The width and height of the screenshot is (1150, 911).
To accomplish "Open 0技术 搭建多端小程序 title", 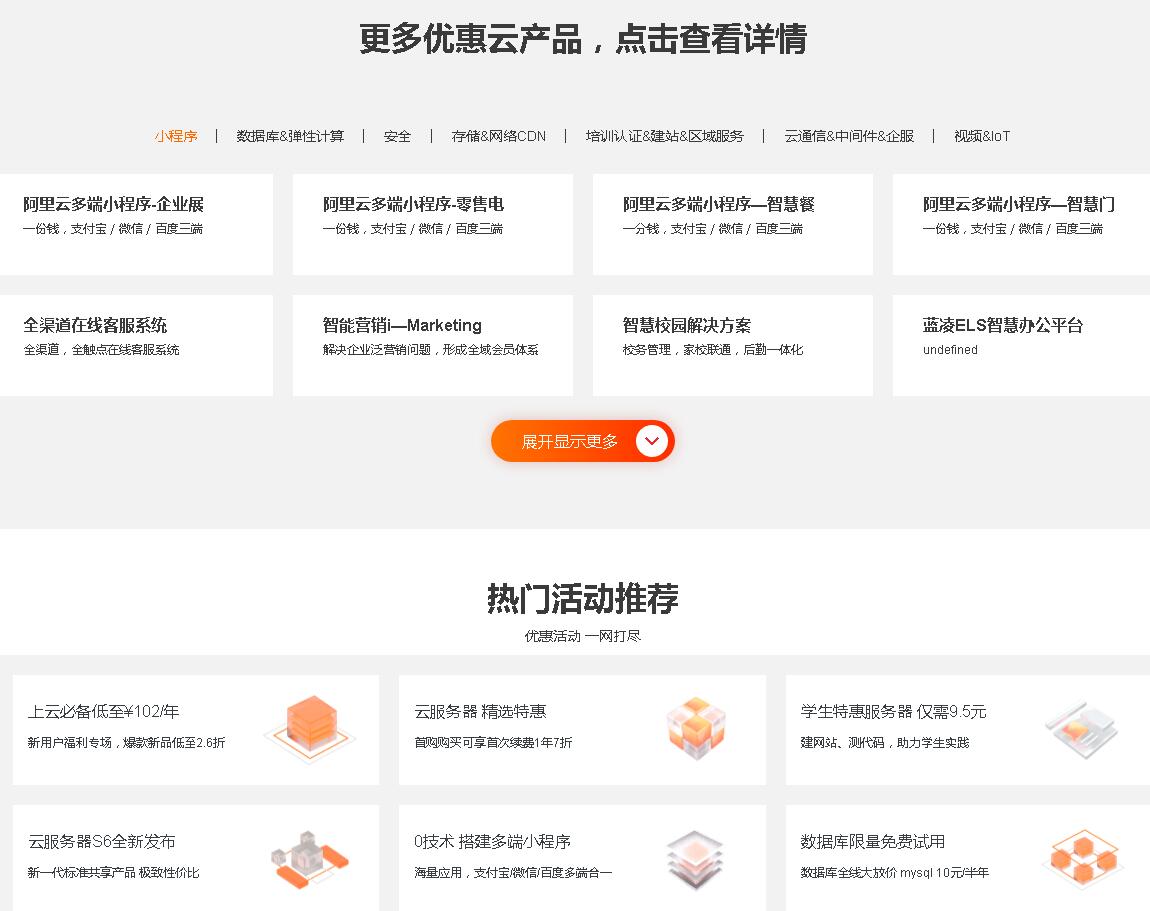I will pos(492,841).
